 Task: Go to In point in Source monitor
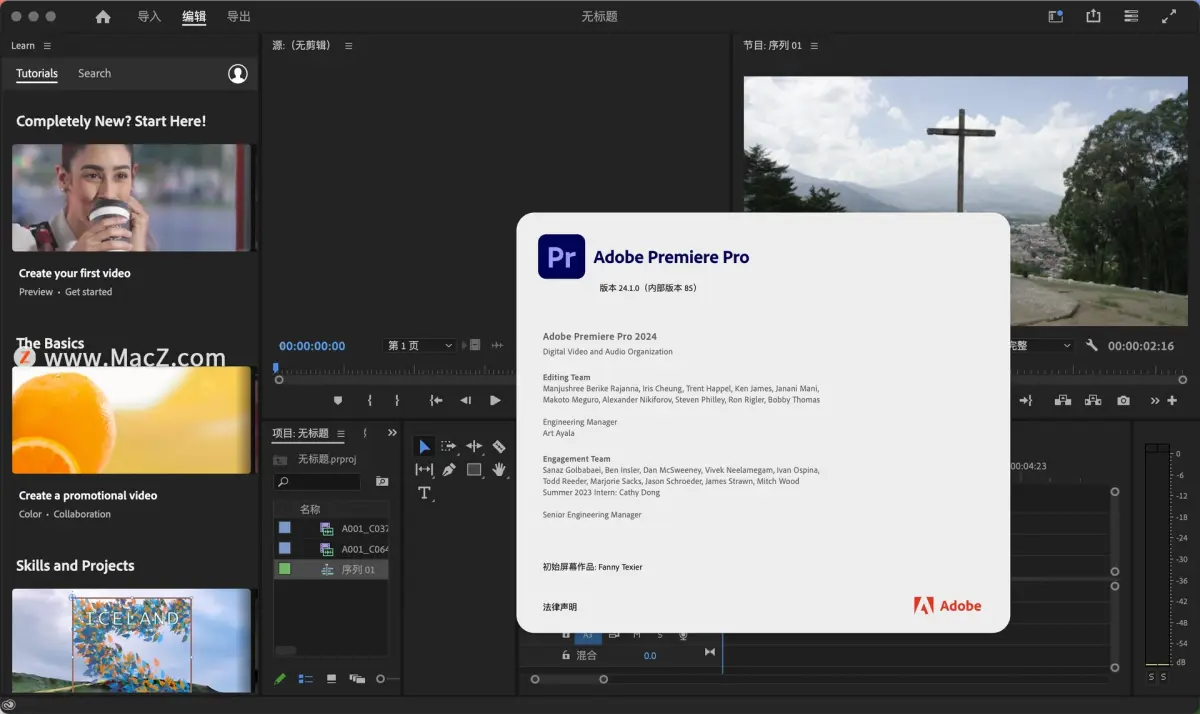(436, 400)
